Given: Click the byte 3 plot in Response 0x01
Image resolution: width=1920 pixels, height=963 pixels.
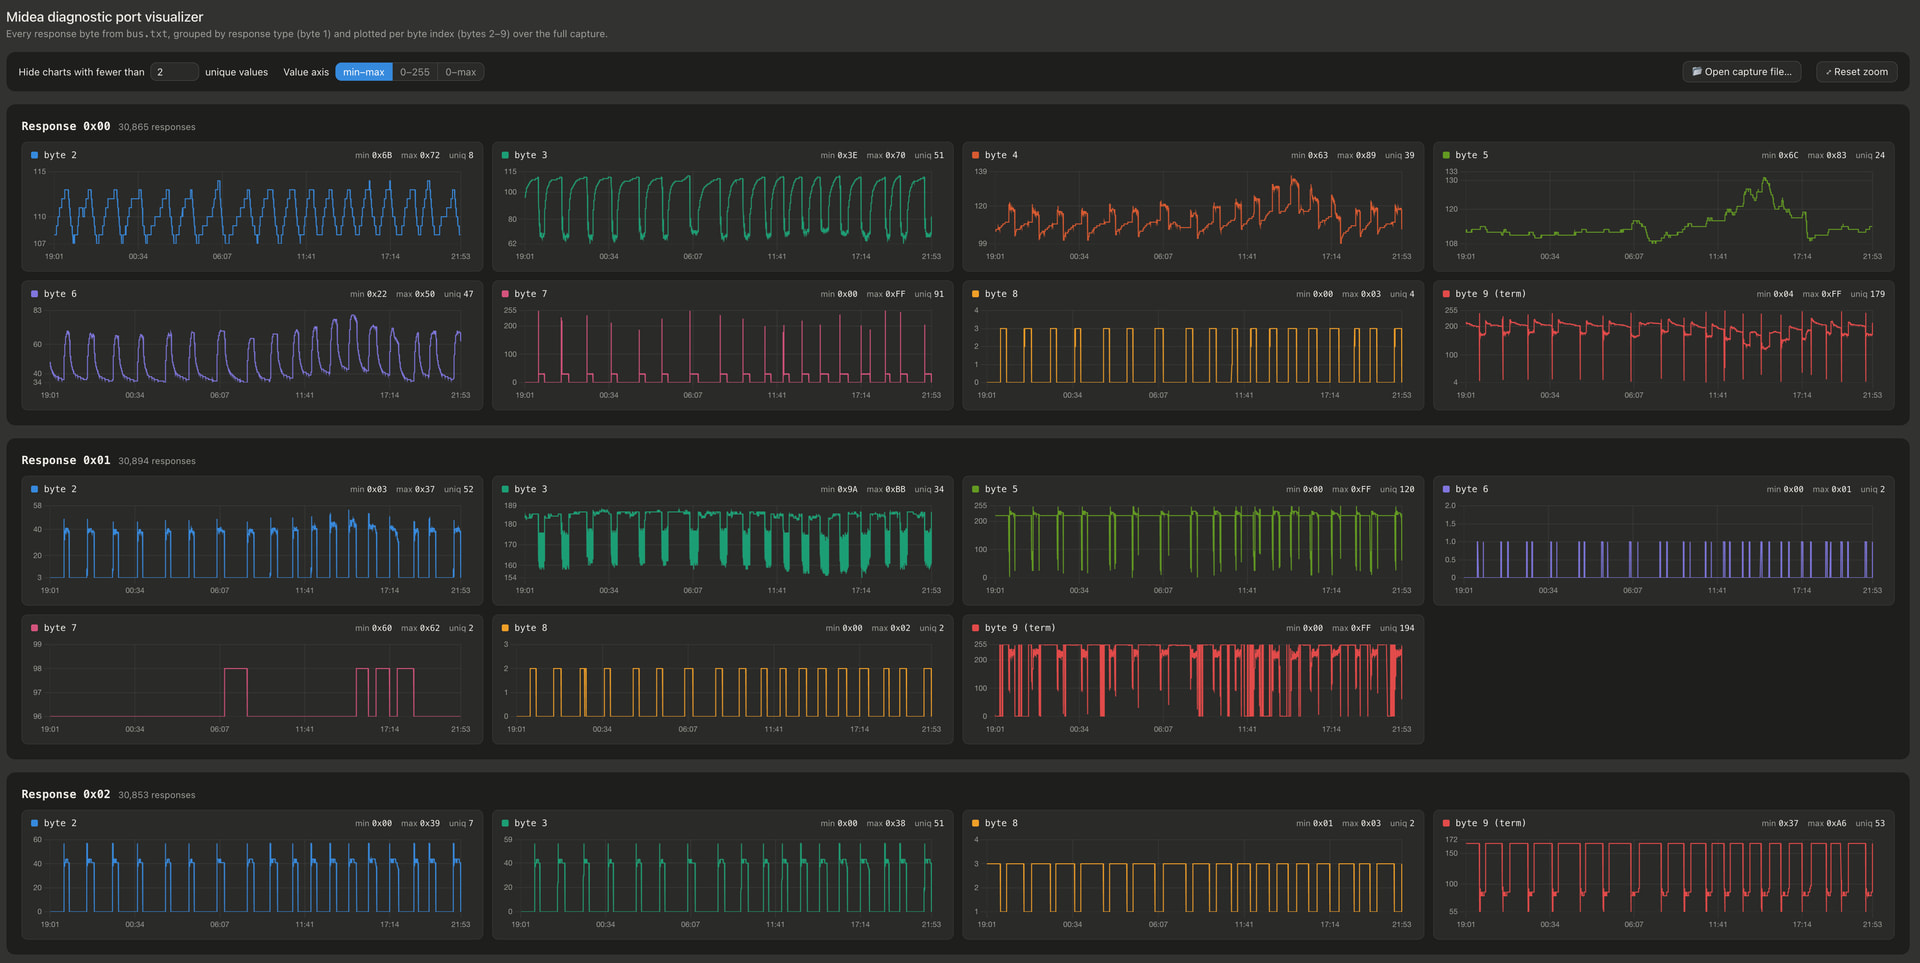Looking at the screenshot, I should (x=723, y=548).
